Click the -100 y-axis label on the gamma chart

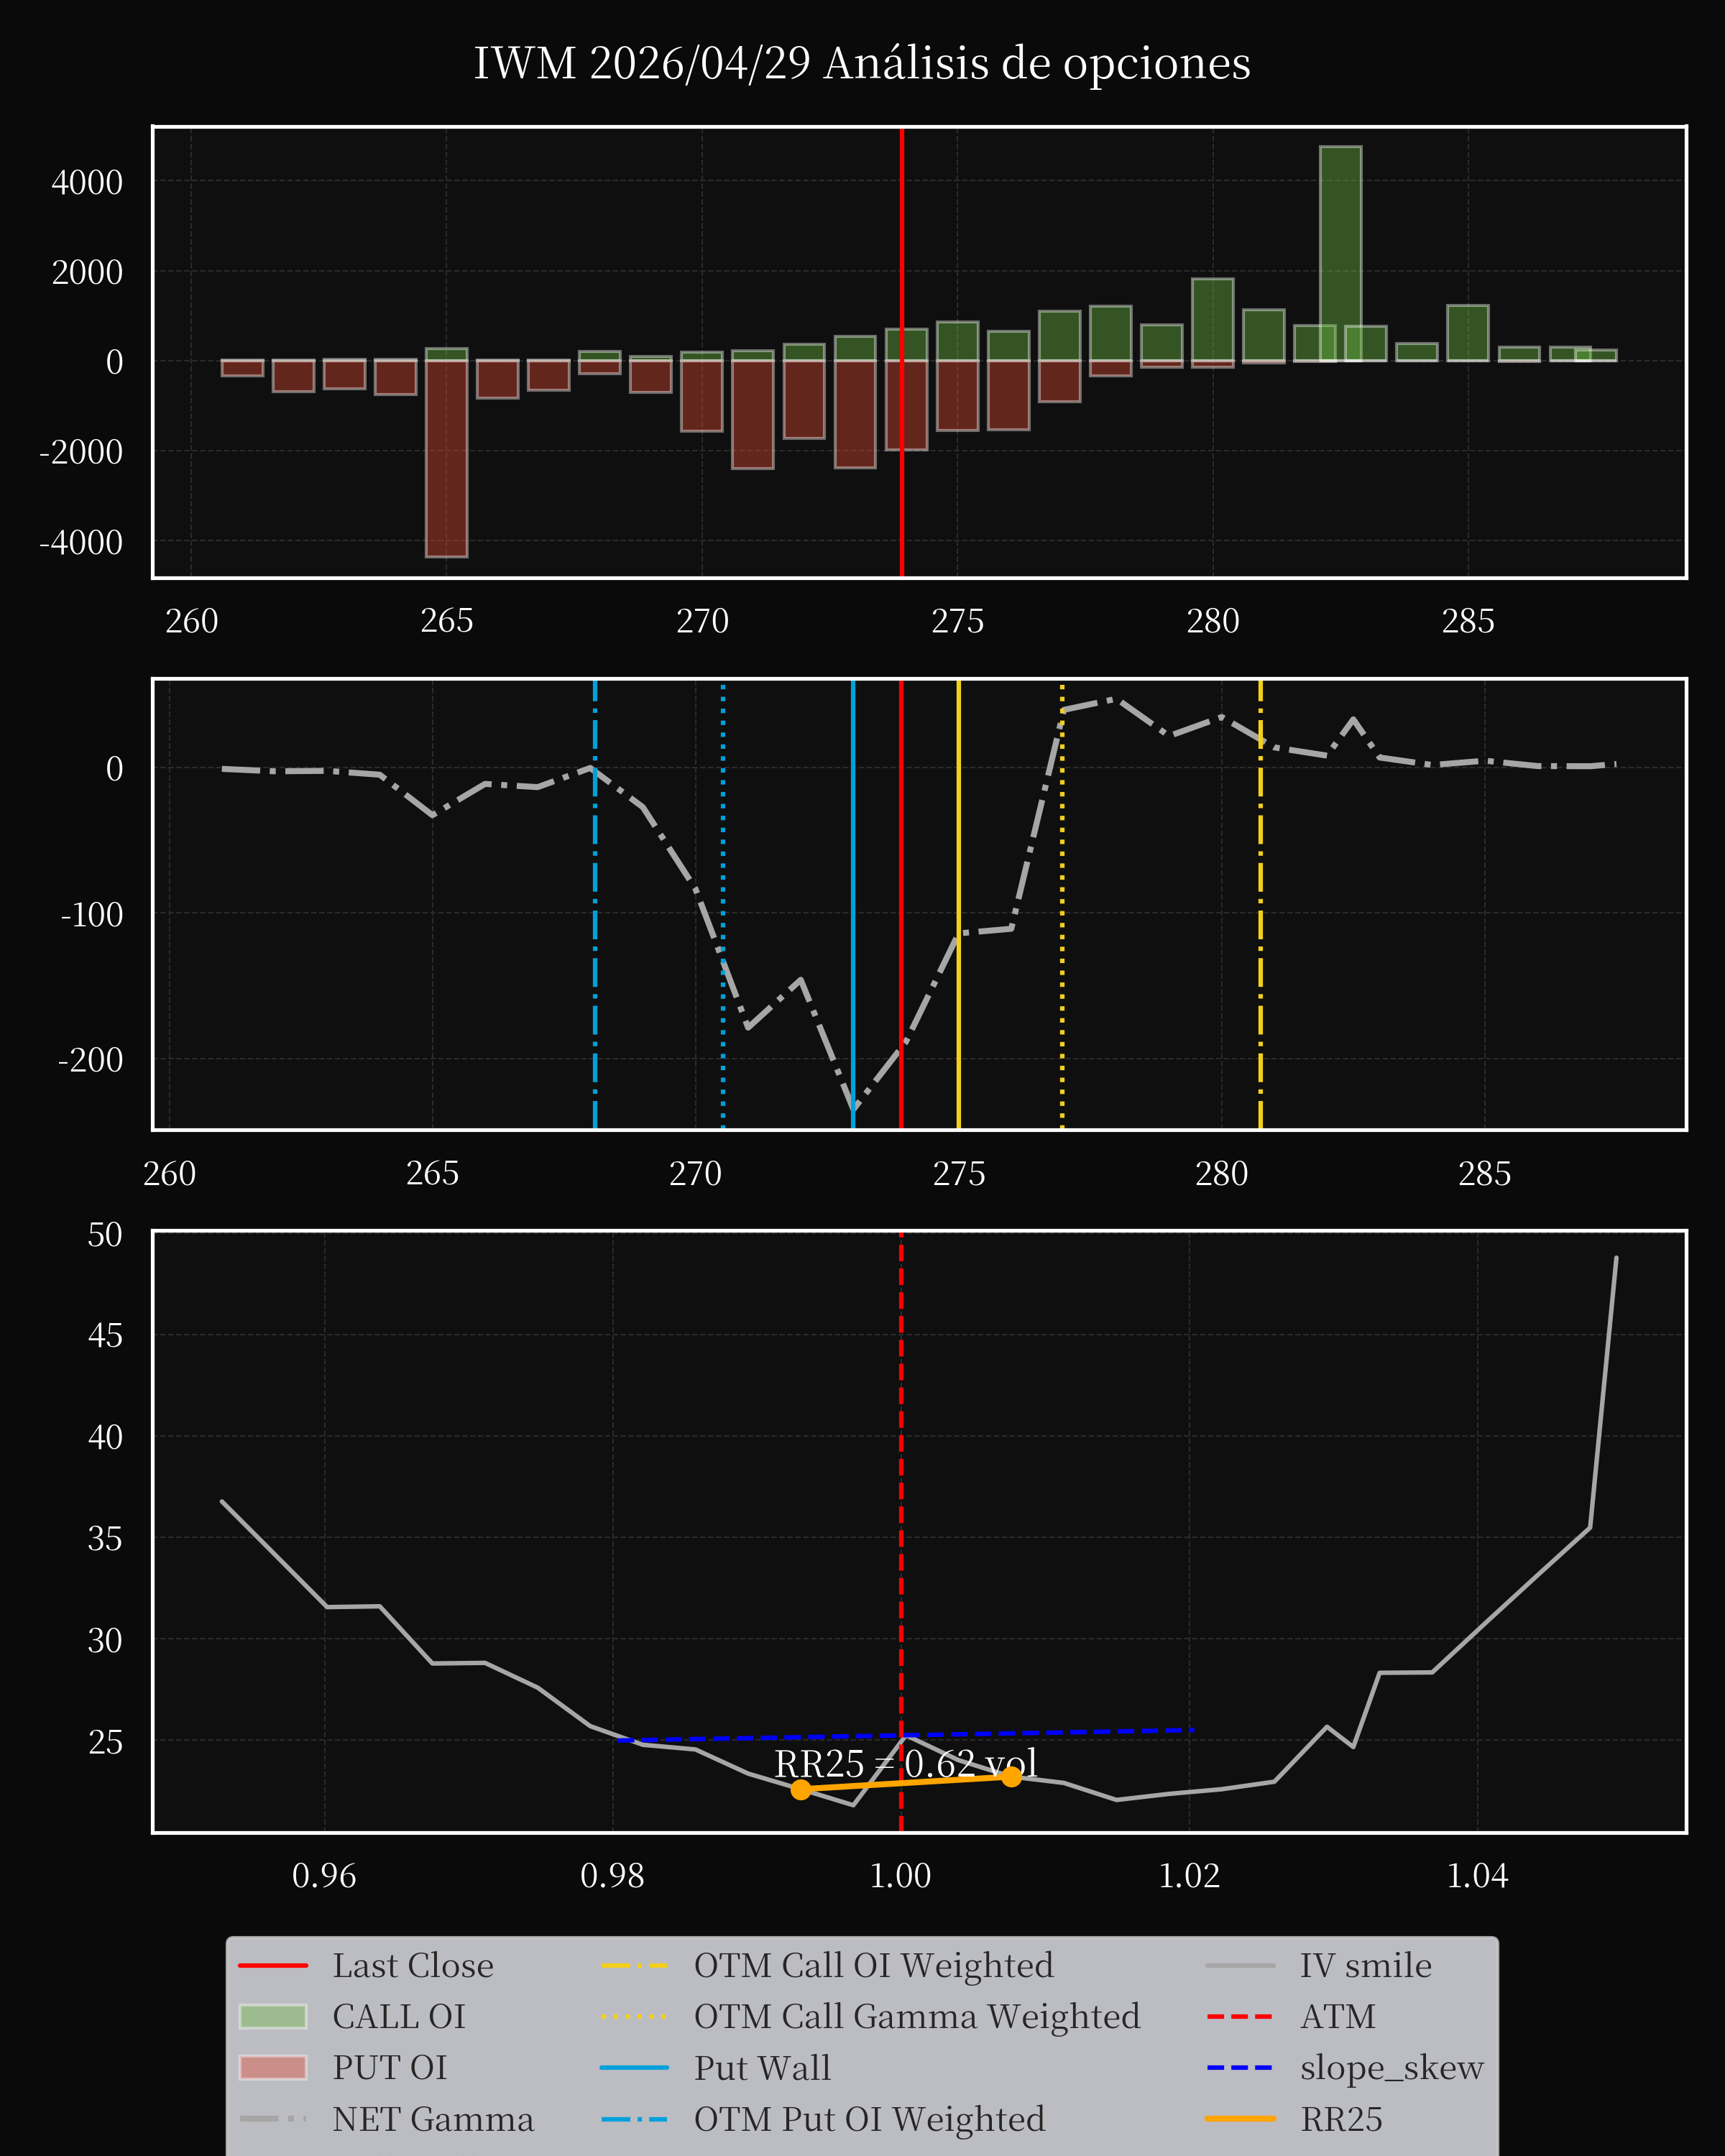[x=92, y=915]
